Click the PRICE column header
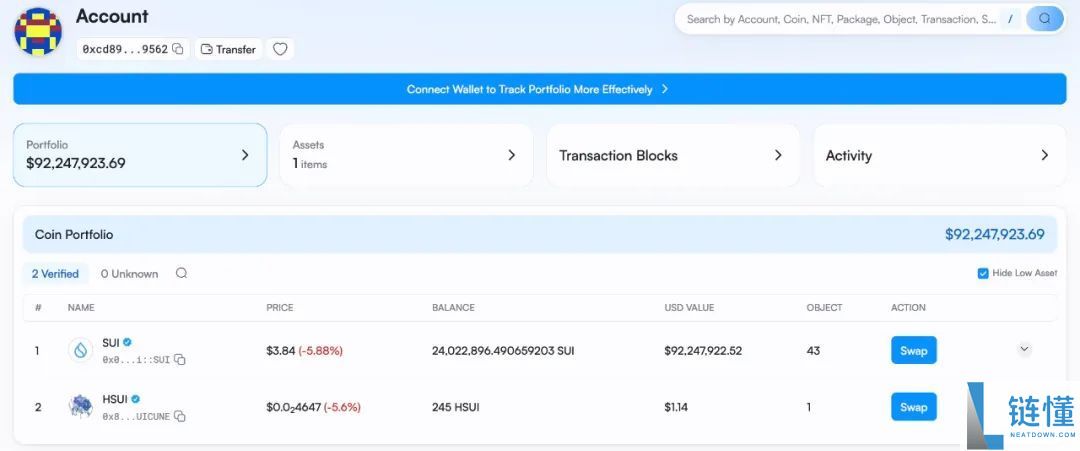 [280, 308]
